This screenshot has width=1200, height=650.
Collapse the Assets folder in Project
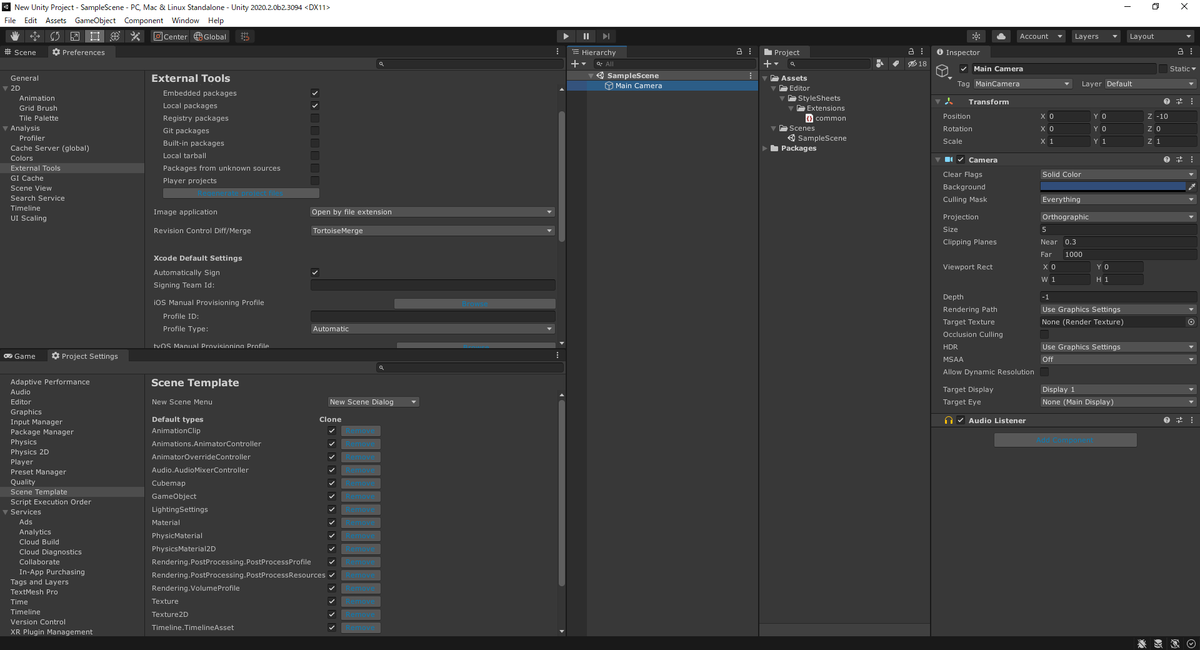click(766, 78)
